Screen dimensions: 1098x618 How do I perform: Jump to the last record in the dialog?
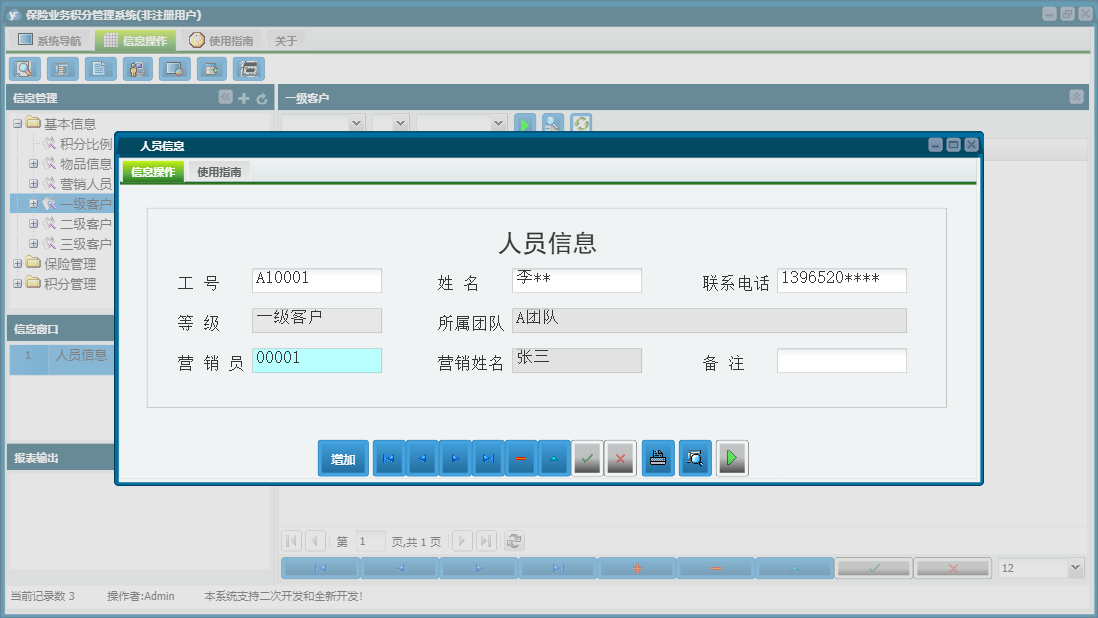click(x=488, y=458)
